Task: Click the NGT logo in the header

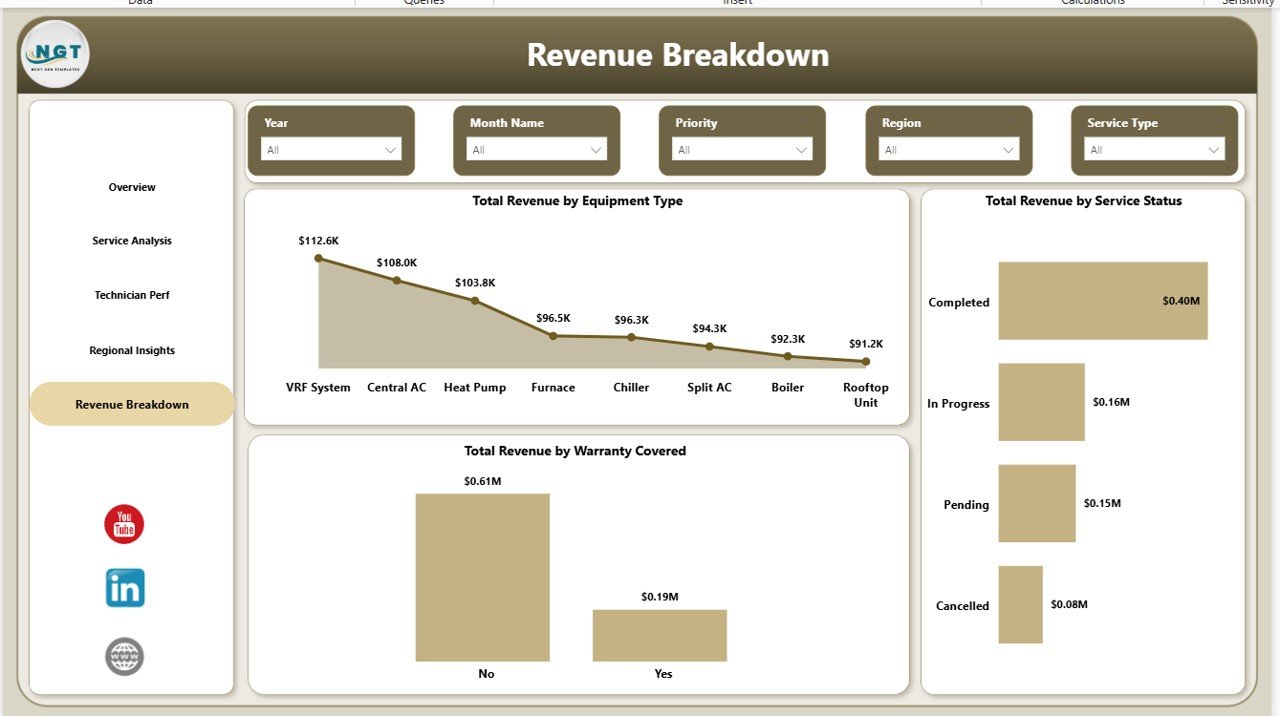Action: (x=54, y=54)
